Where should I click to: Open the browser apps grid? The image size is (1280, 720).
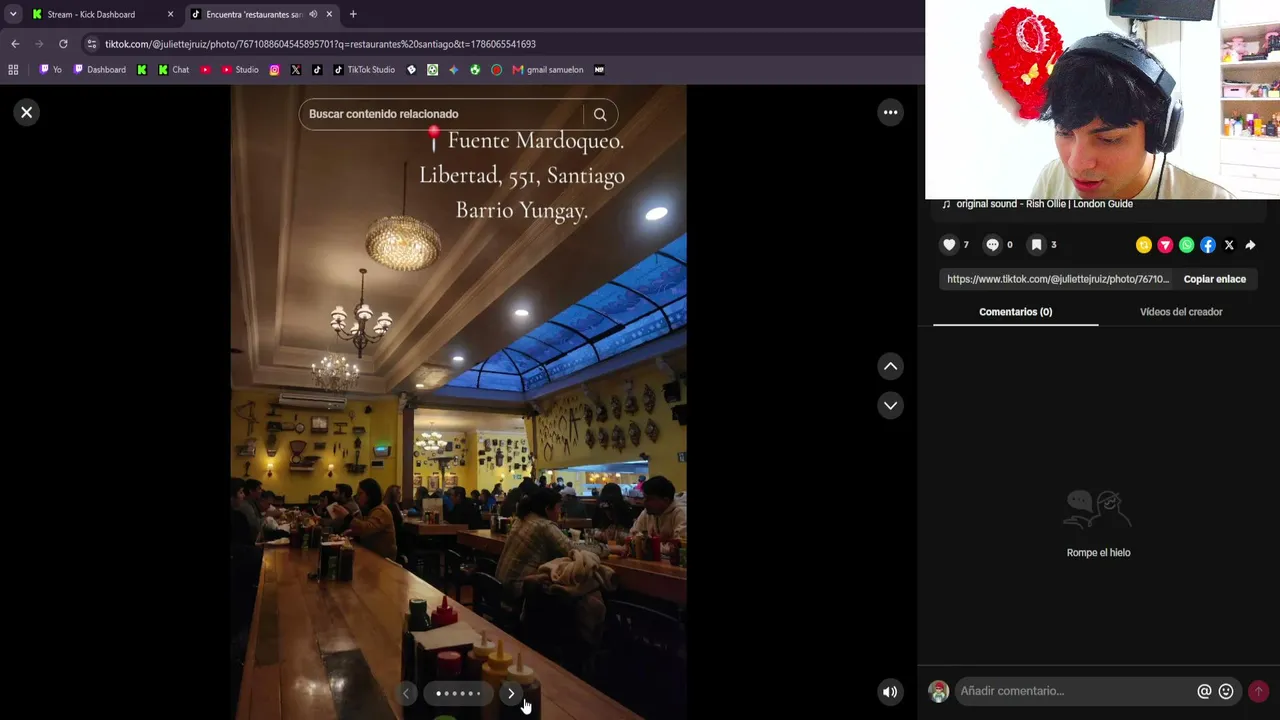click(13, 70)
